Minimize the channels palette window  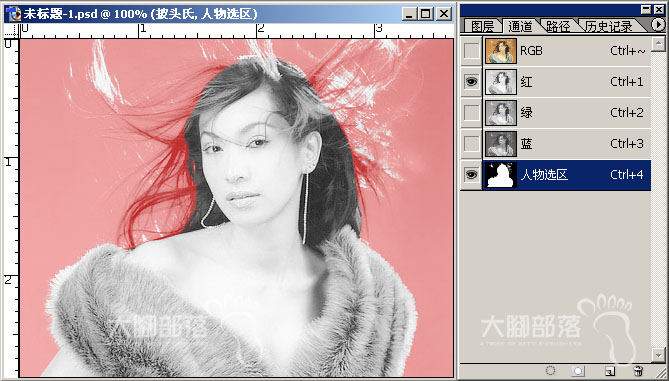(x=647, y=9)
